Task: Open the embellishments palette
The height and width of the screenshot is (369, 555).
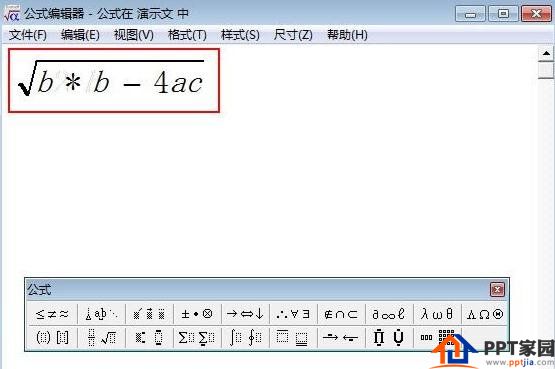Action: [x=149, y=314]
